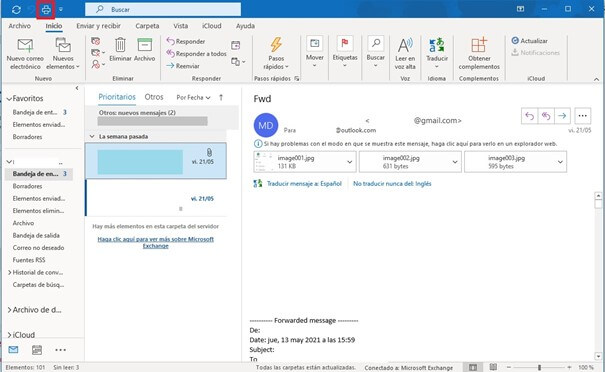The height and width of the screenshot is (372, 605).
Task: Collapse the Favoritos section
Action: click(x=9, y=99)
